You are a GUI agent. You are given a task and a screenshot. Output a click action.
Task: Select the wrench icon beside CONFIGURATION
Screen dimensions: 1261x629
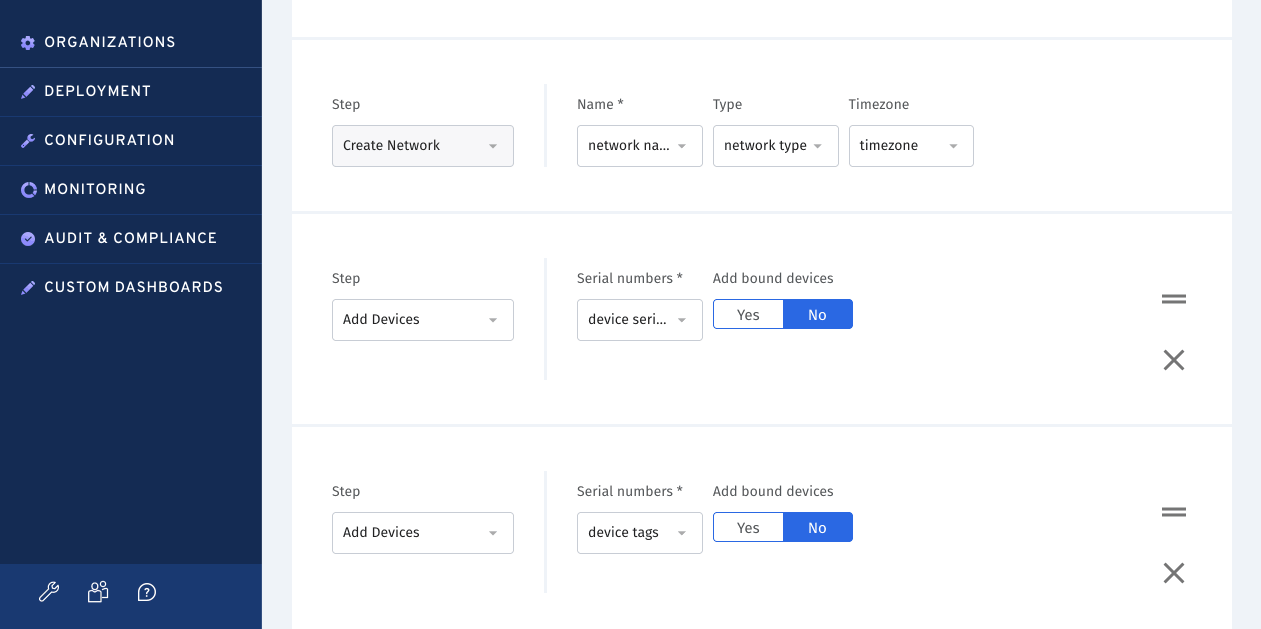point(28,140)
